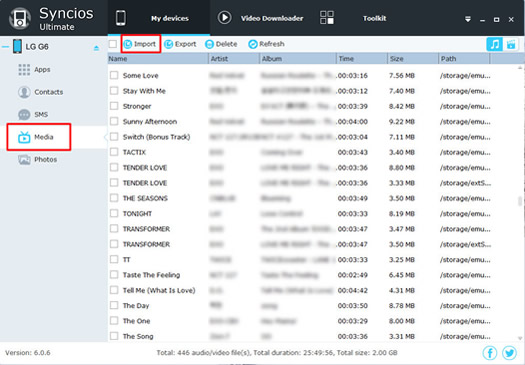Click the 9.22 MB size cell
Image resolution: width=525 pixels, height=365 pixels.
coord(402,122)
